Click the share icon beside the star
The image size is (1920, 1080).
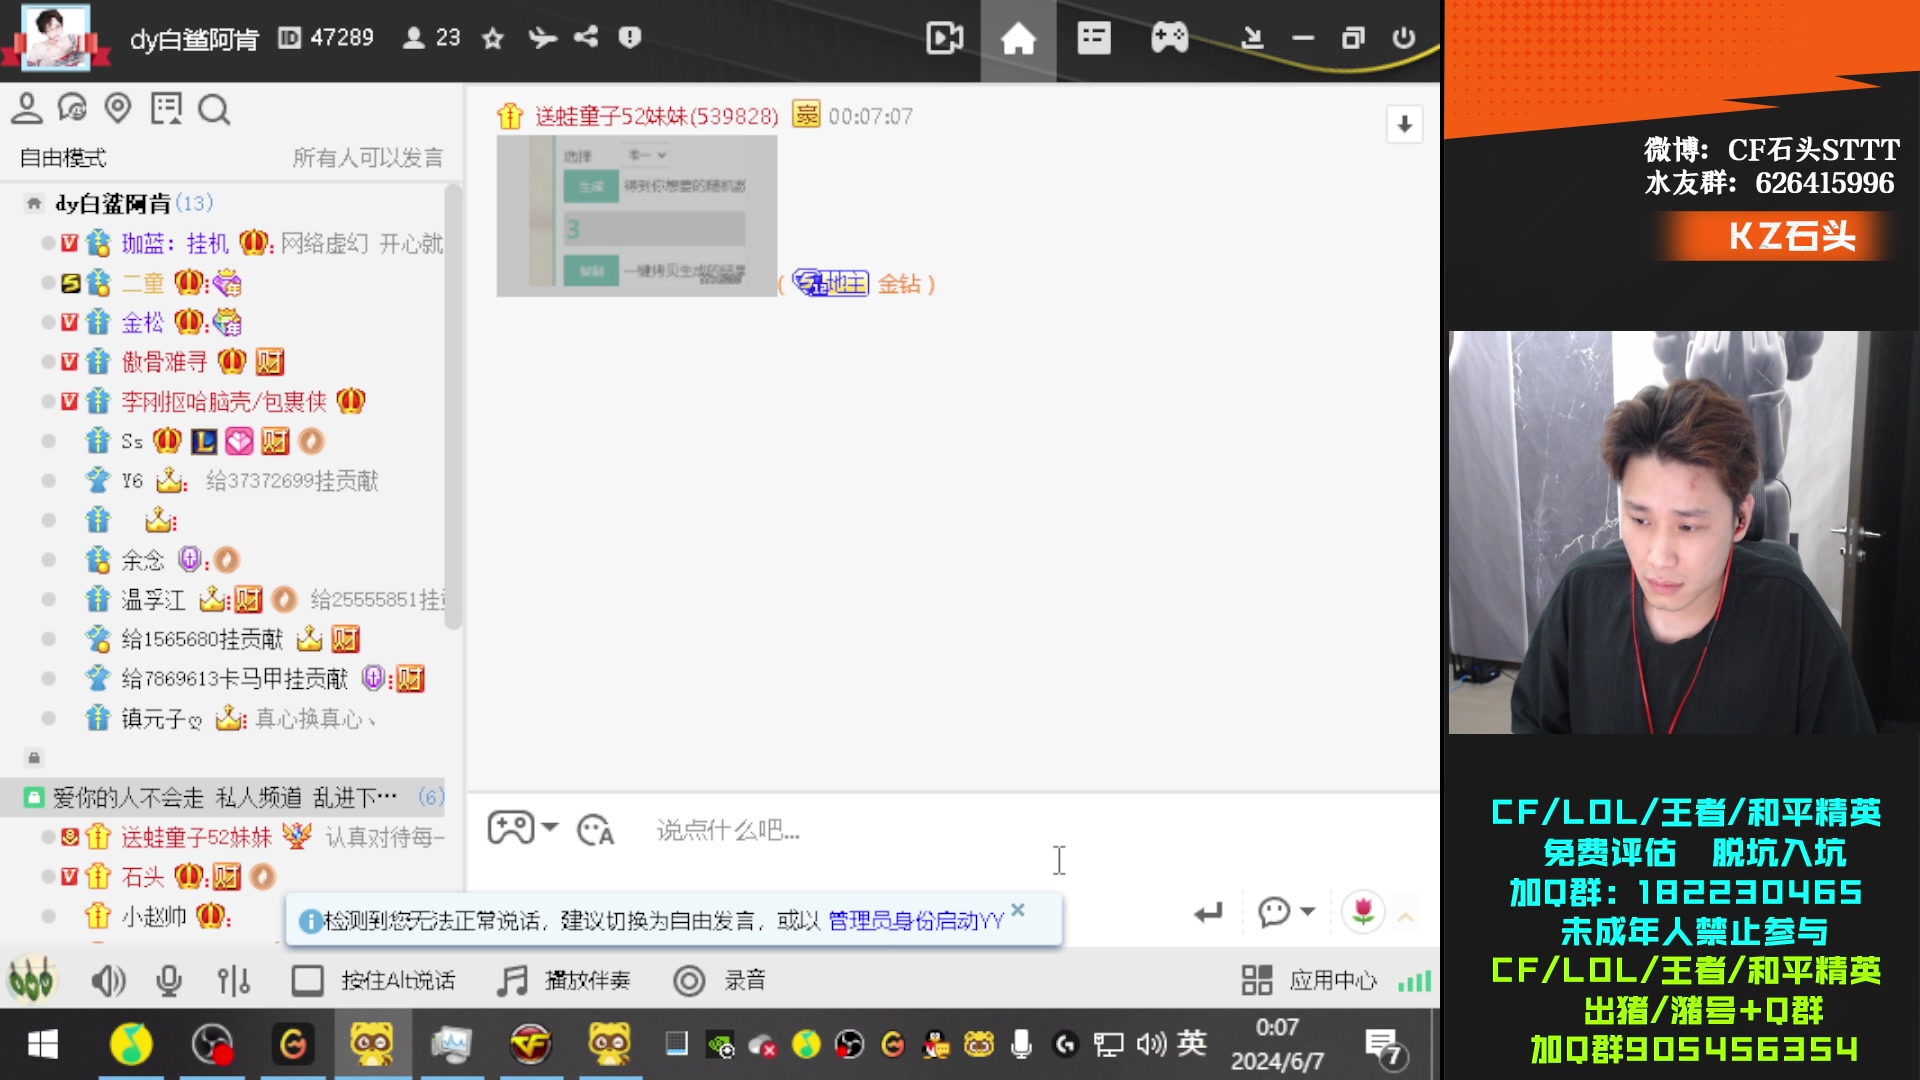586,38
